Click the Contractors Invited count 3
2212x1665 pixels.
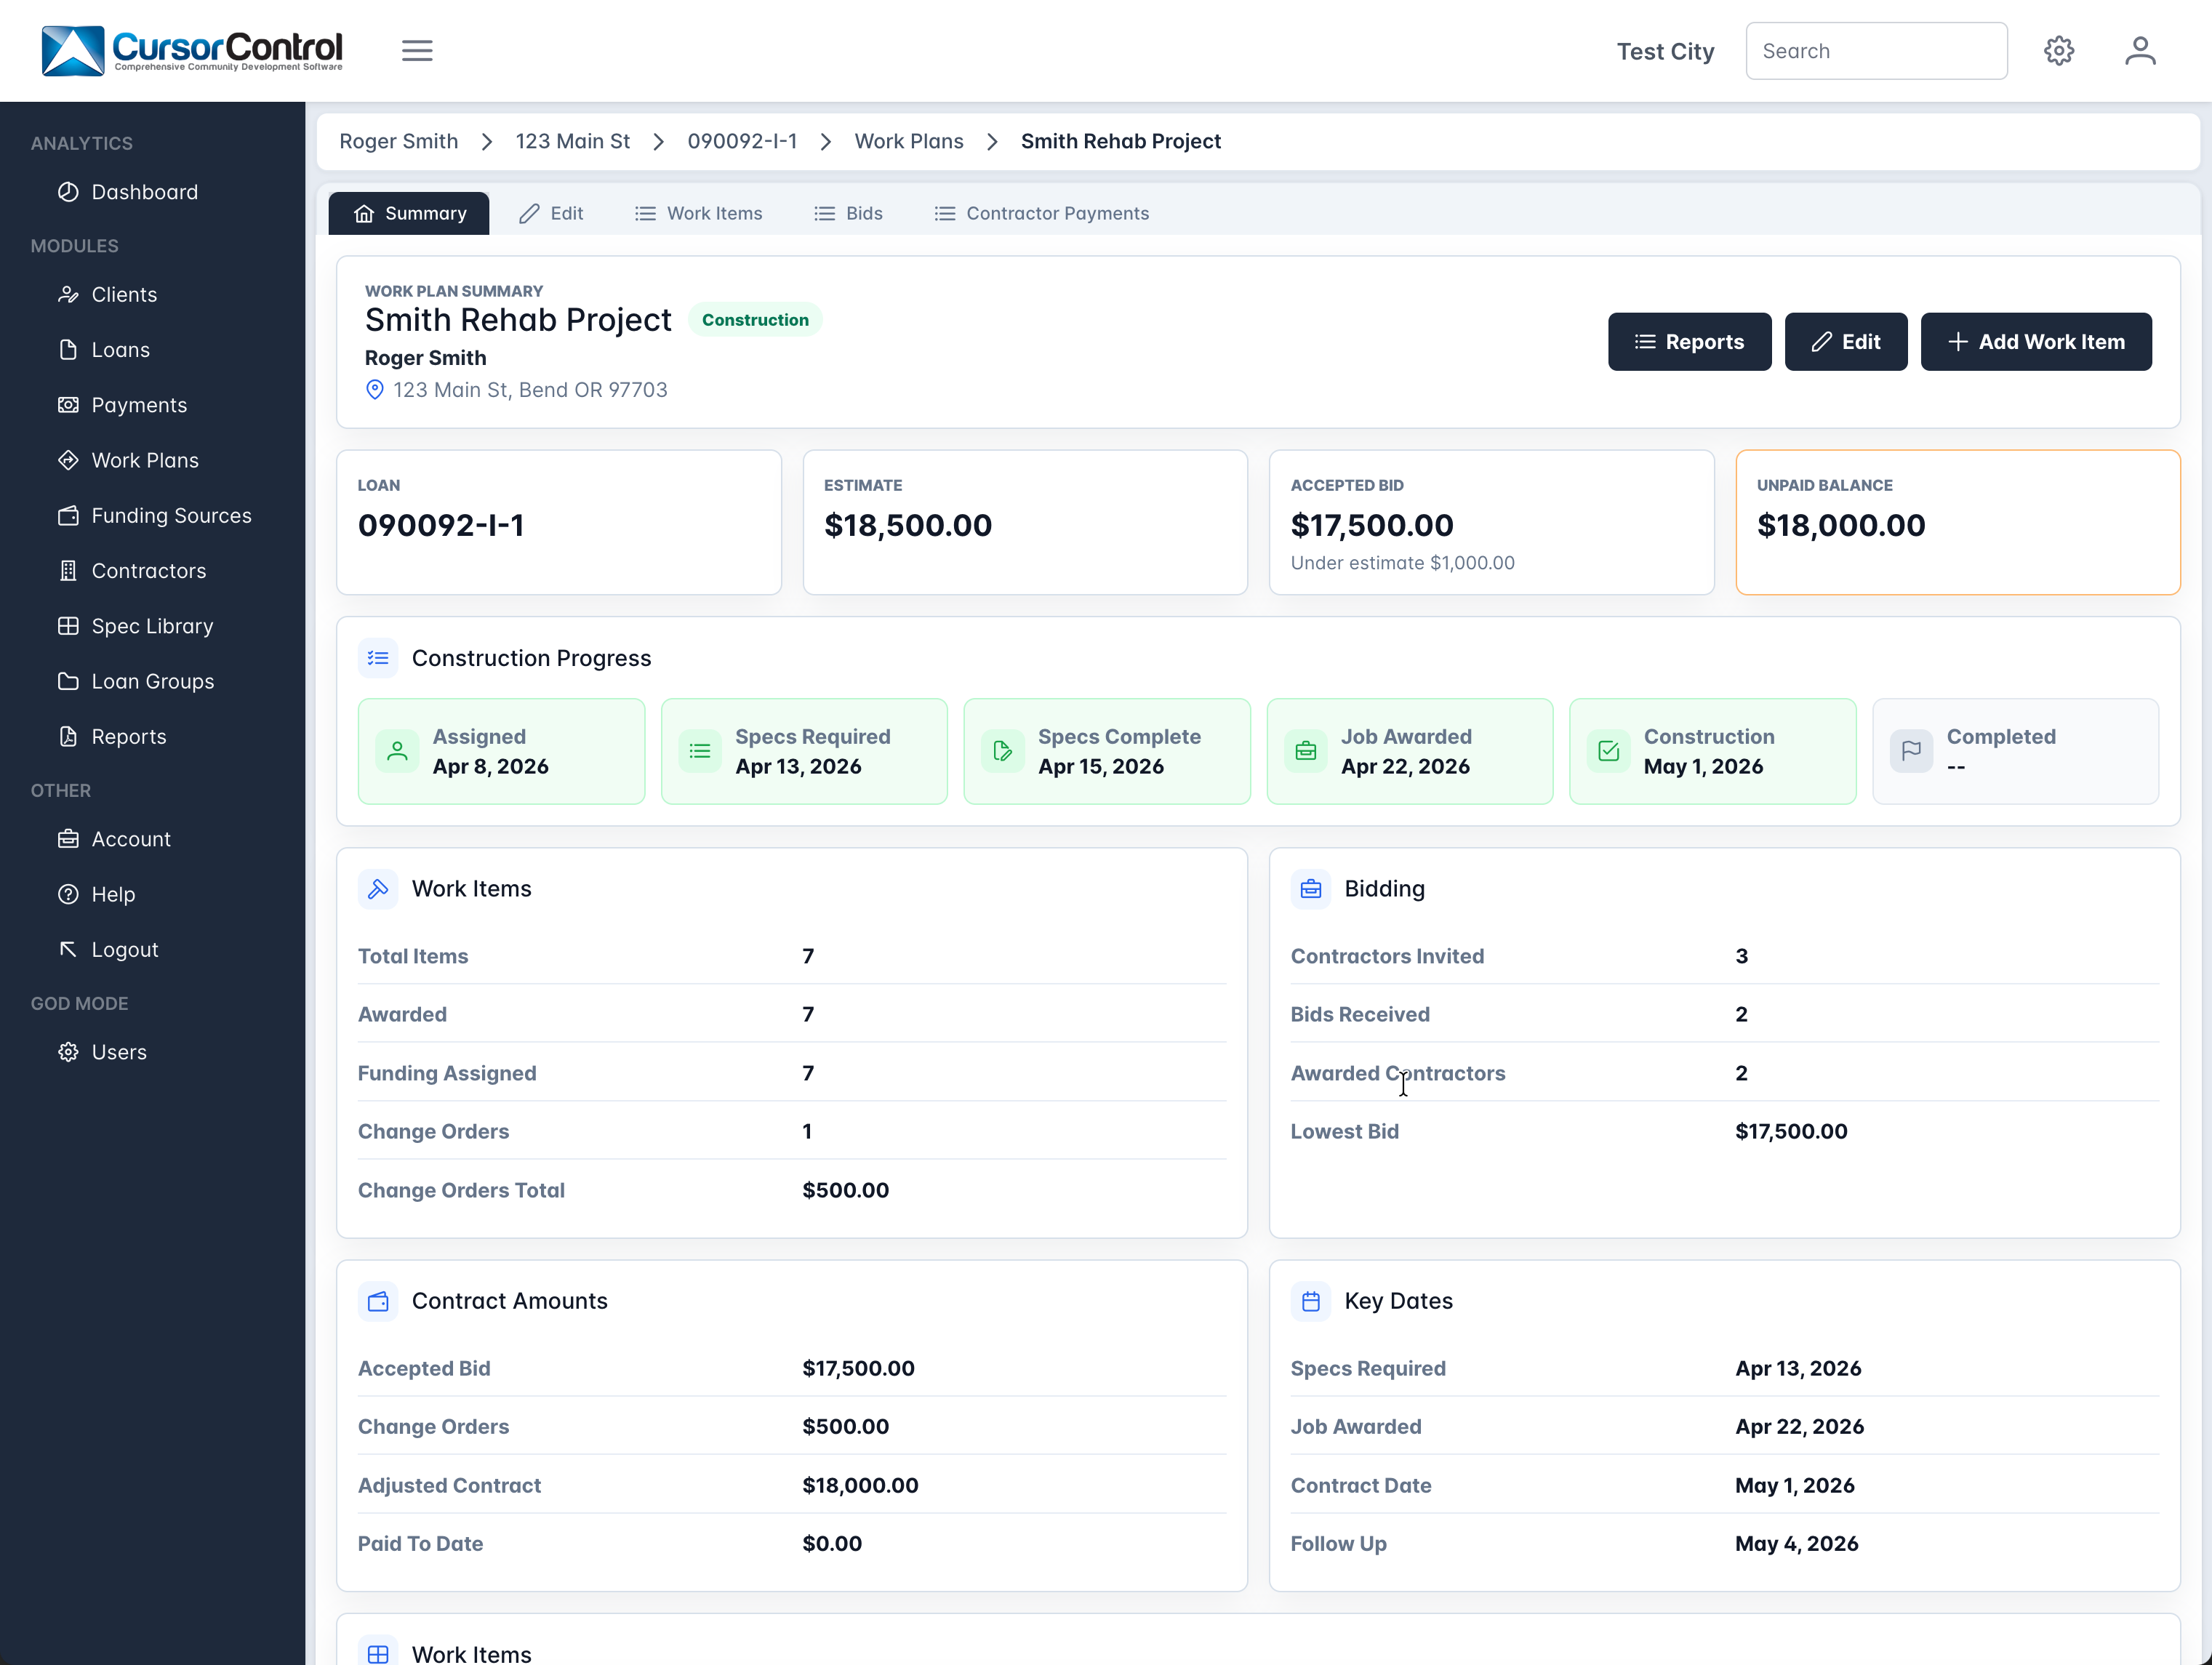(x=1741, y=956)
